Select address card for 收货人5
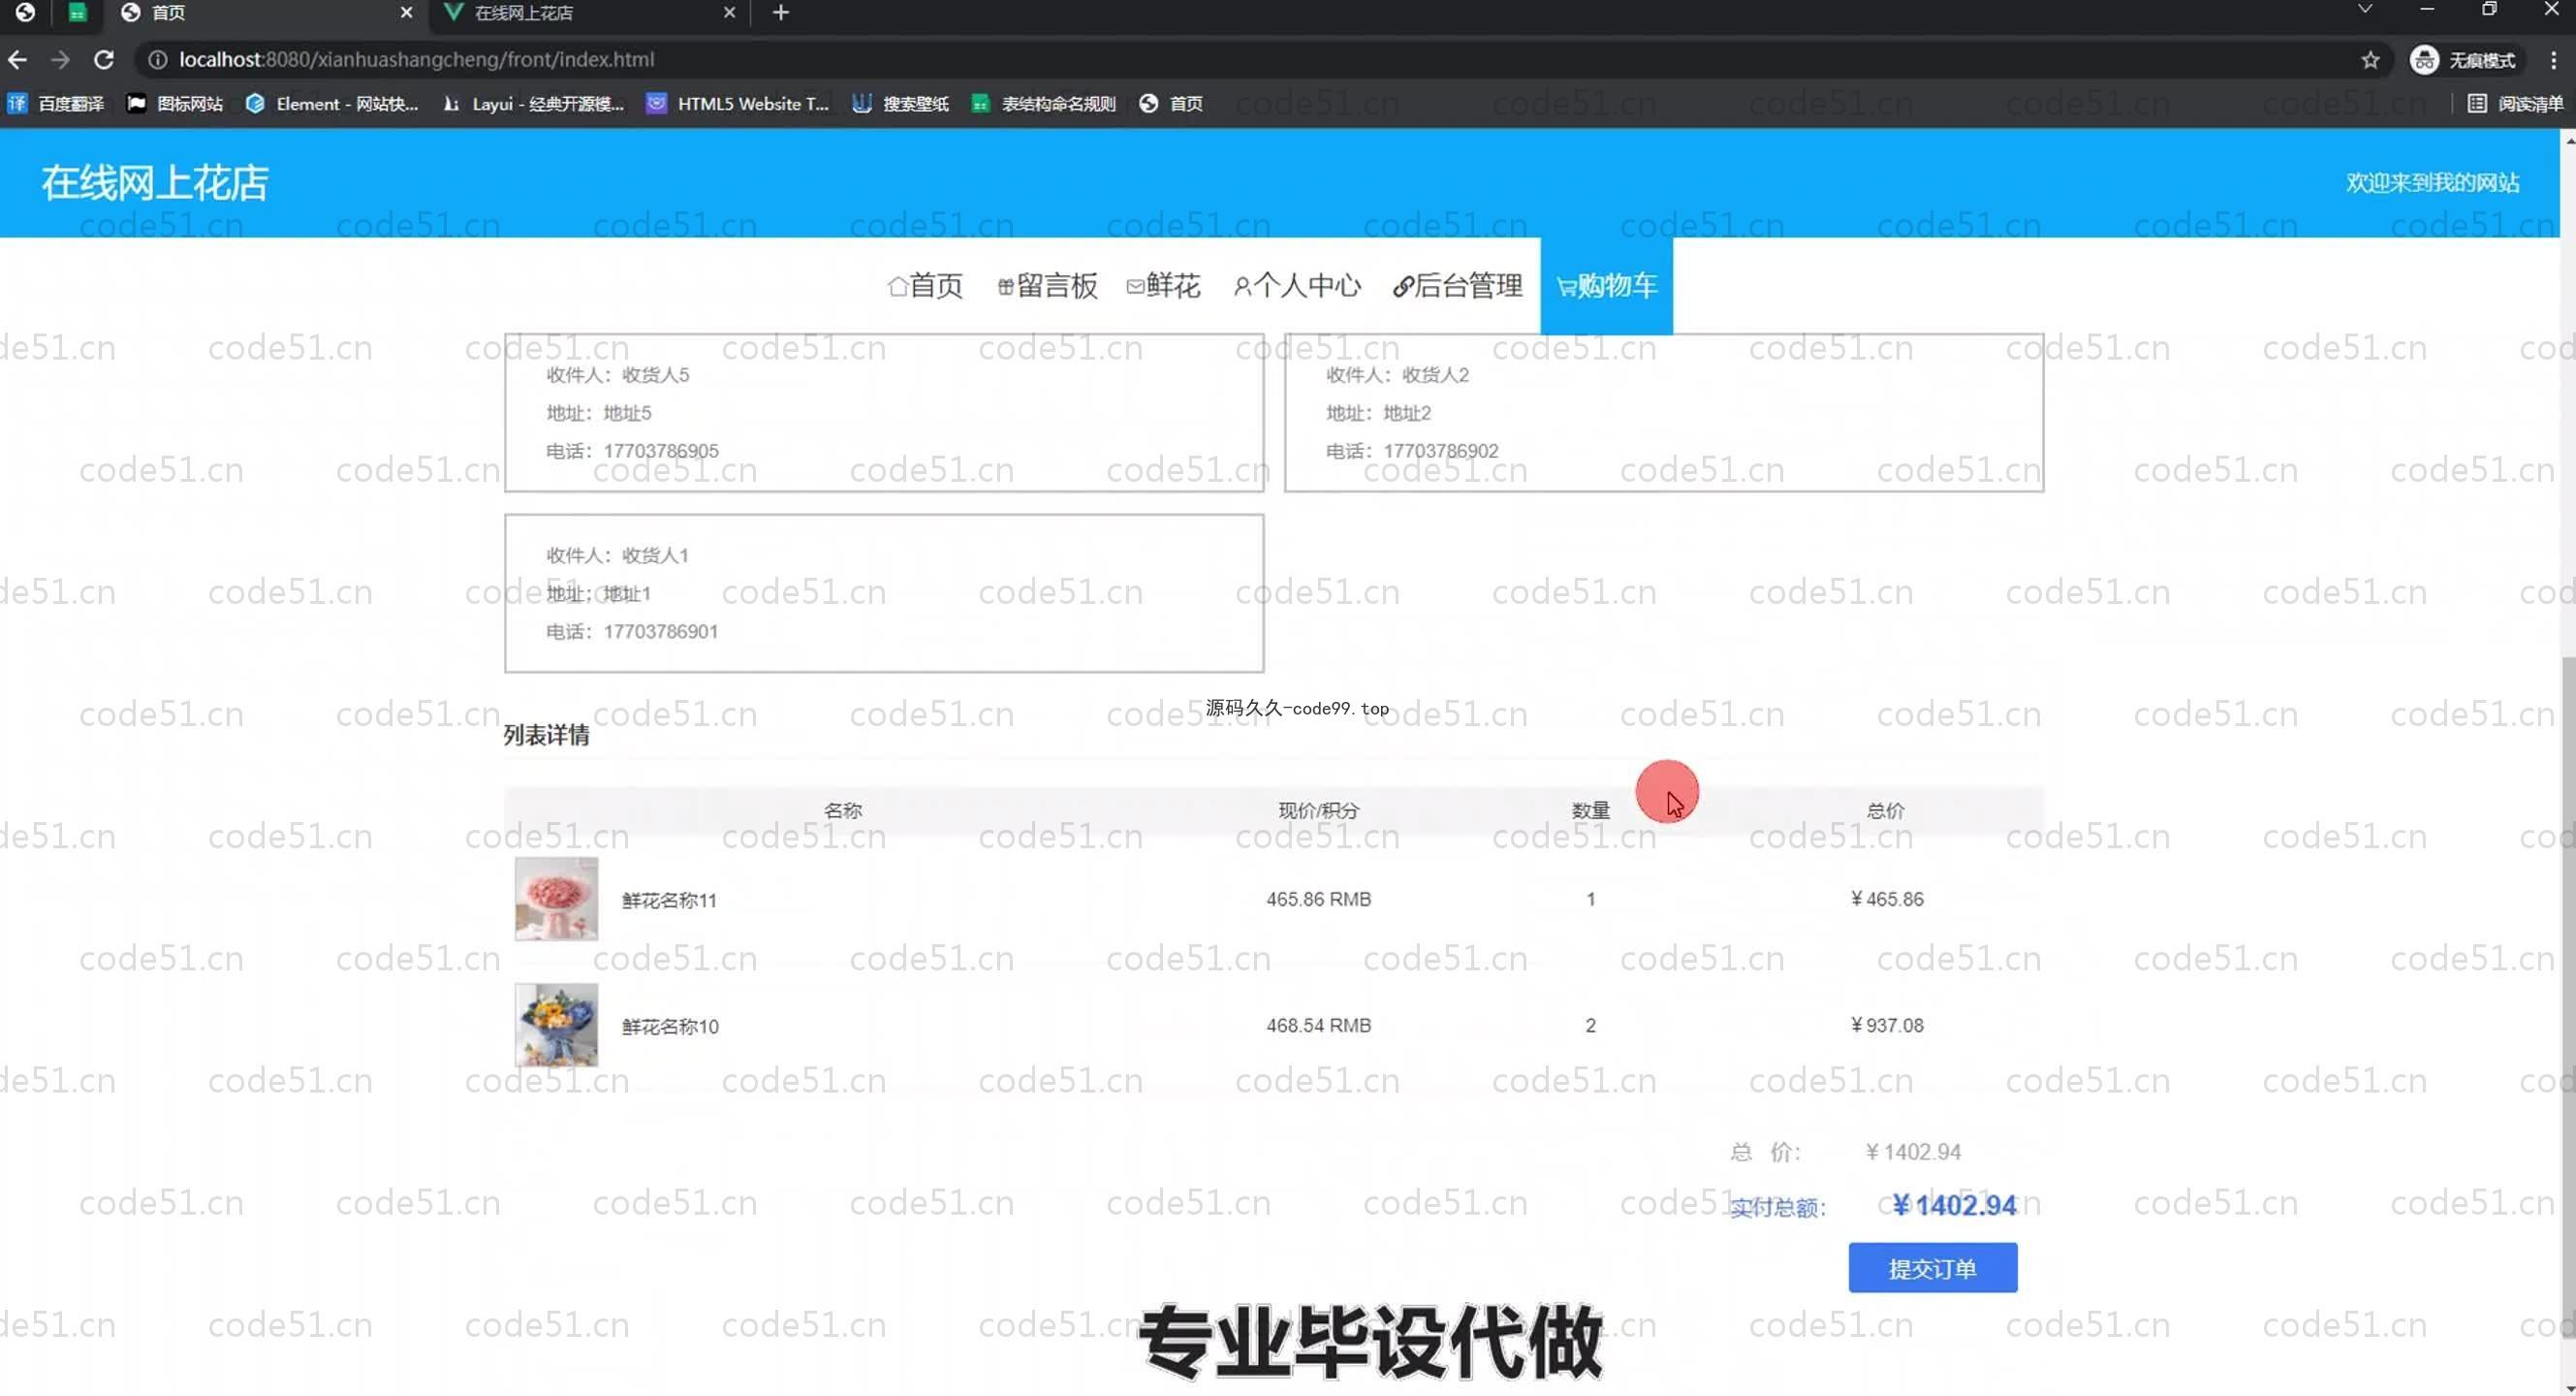The width and height of the screenshot is (2576, 1396). 884,413
